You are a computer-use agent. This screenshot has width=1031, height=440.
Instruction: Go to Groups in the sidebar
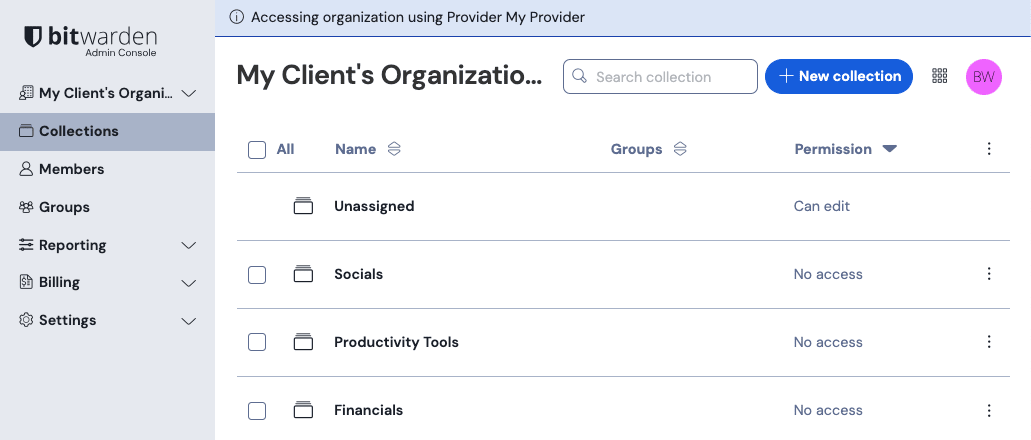[64, 207]
